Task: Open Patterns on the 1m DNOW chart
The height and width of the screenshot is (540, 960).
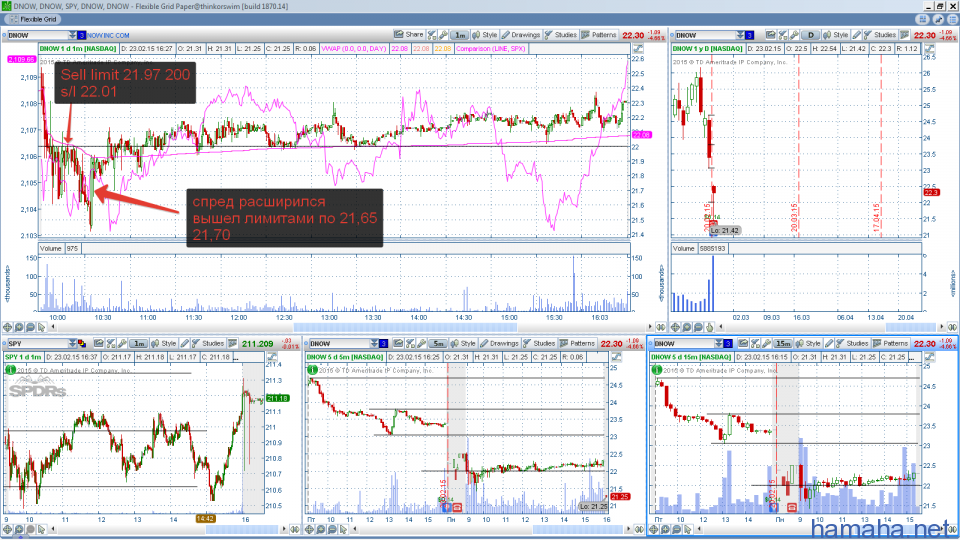Action: (x=599, y=35)
